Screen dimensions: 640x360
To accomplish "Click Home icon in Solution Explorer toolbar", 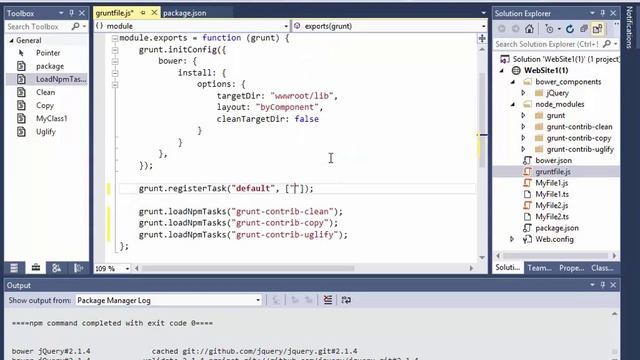I will click(x=529, y=29).
